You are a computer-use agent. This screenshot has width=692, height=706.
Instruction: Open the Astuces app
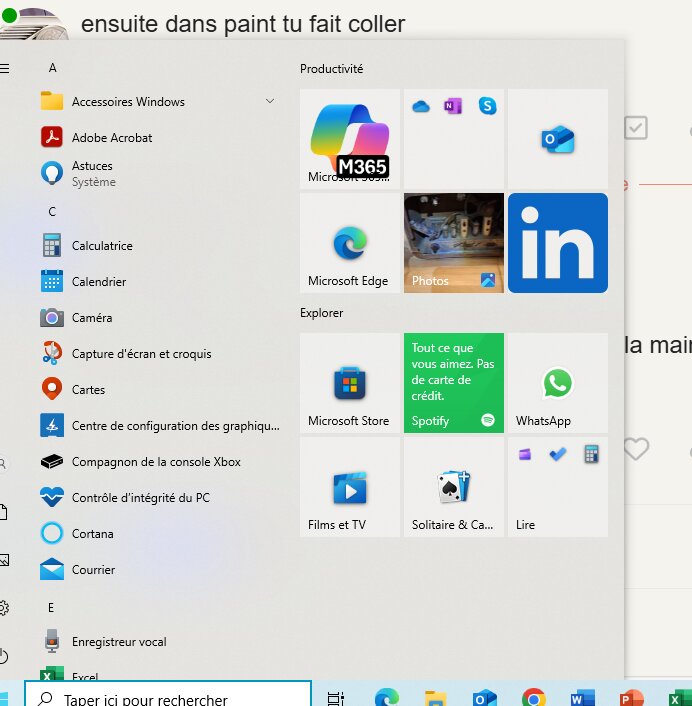click(160, 173)
